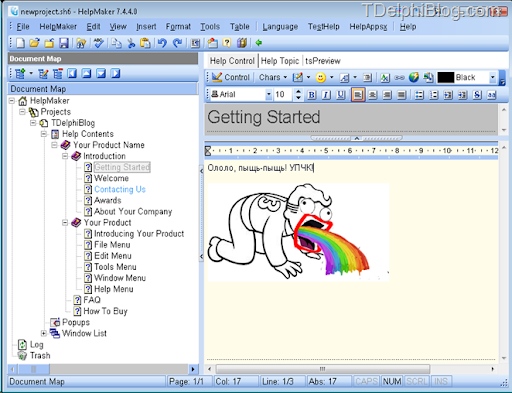Select the Contacting Us topic
The image size is (512, 393).
click(120, 189)
